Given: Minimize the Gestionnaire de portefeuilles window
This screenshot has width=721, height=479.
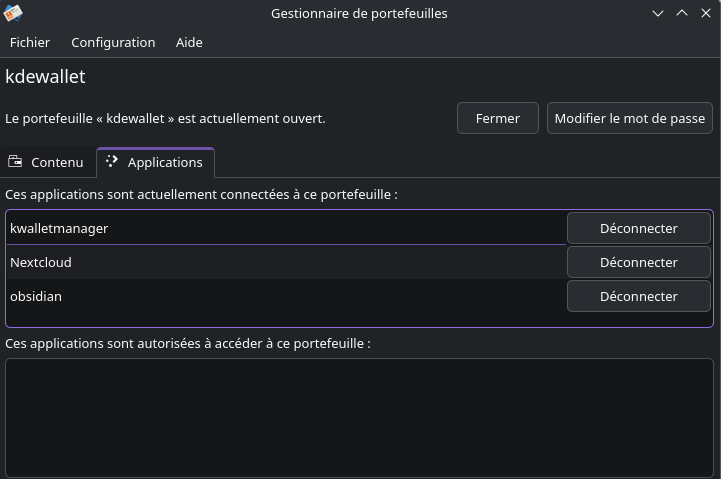Looking at the screenshot, I should click(658, 13).
